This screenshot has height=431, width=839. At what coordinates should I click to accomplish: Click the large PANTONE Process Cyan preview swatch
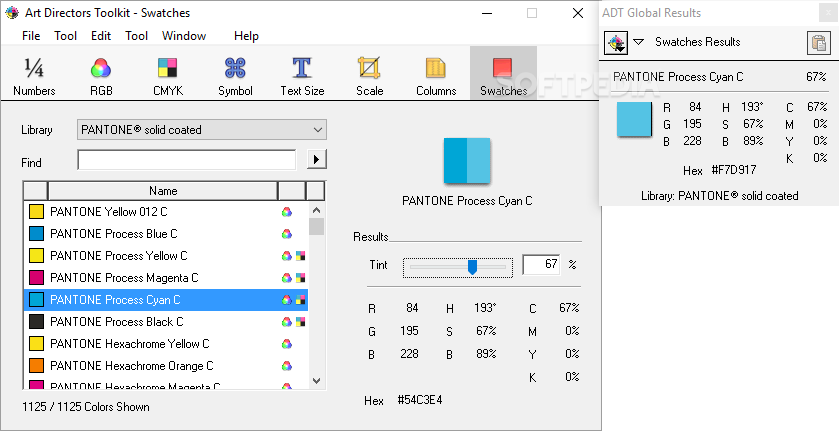[x=467, y=161]
